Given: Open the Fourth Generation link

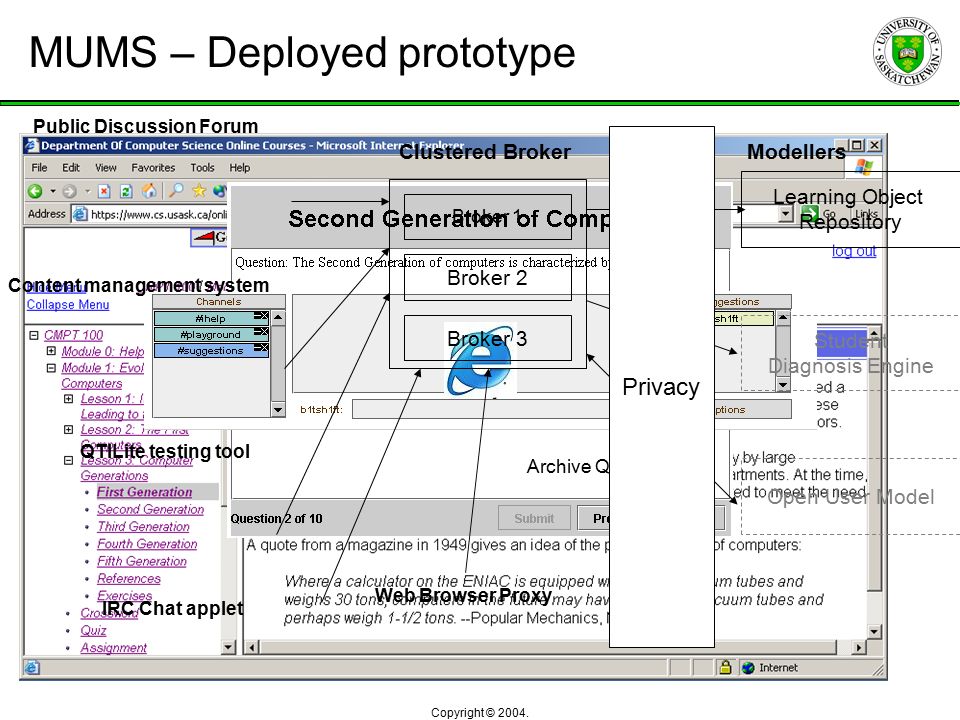Looking at the screenshot, I should tap(147, 544).
